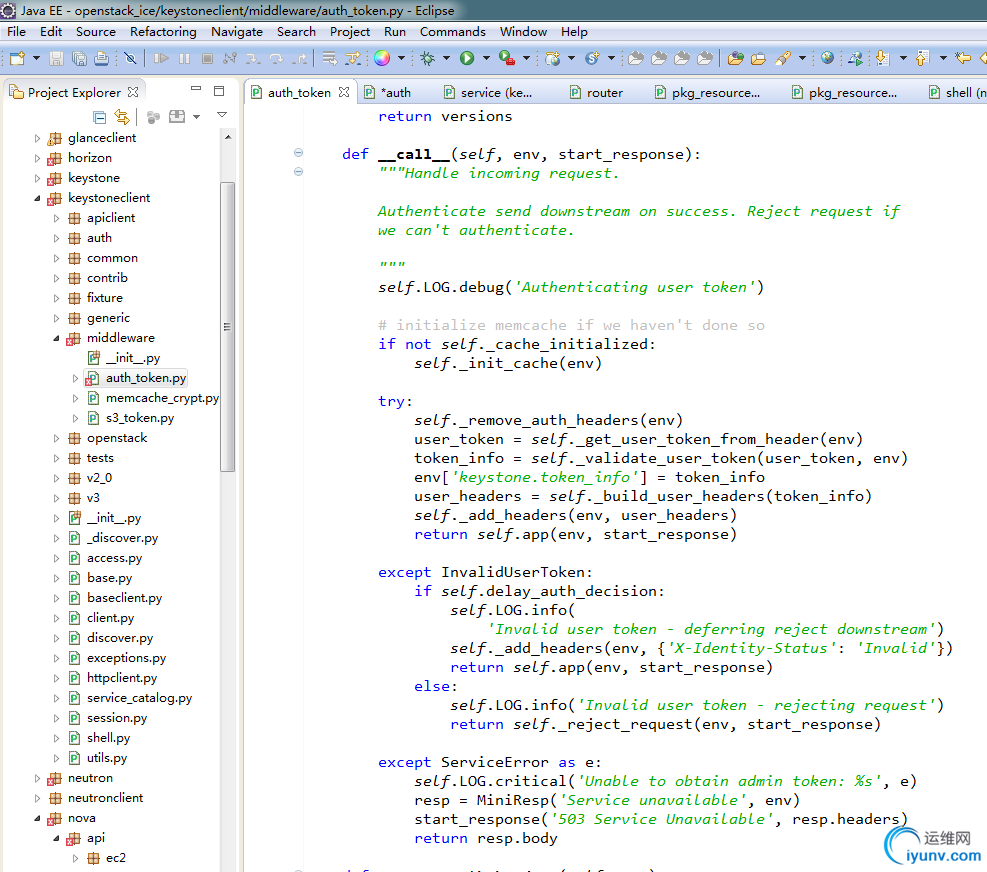This screenshot has height=872, width=987.
Task: Click the Project Explorer vertical scrollbar thumb
Action: point(227,327)
